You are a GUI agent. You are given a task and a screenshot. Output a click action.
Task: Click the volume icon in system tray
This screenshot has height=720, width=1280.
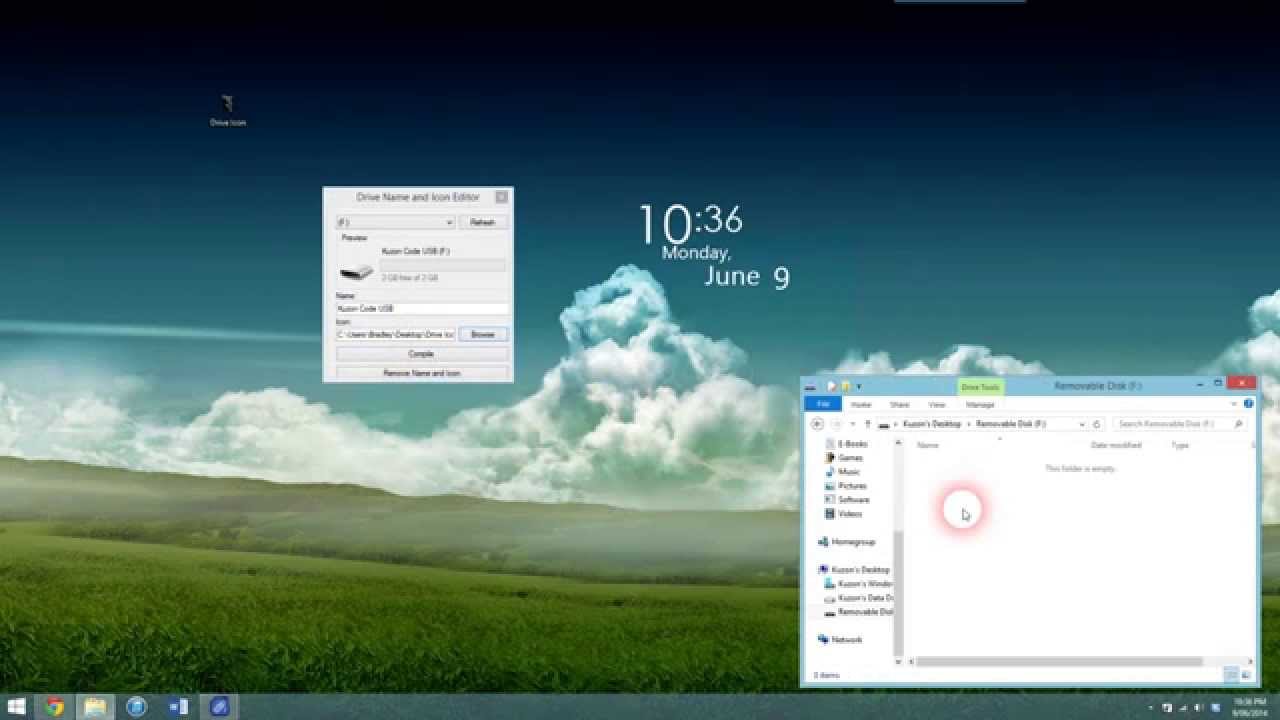click(x=1197, y=708)
